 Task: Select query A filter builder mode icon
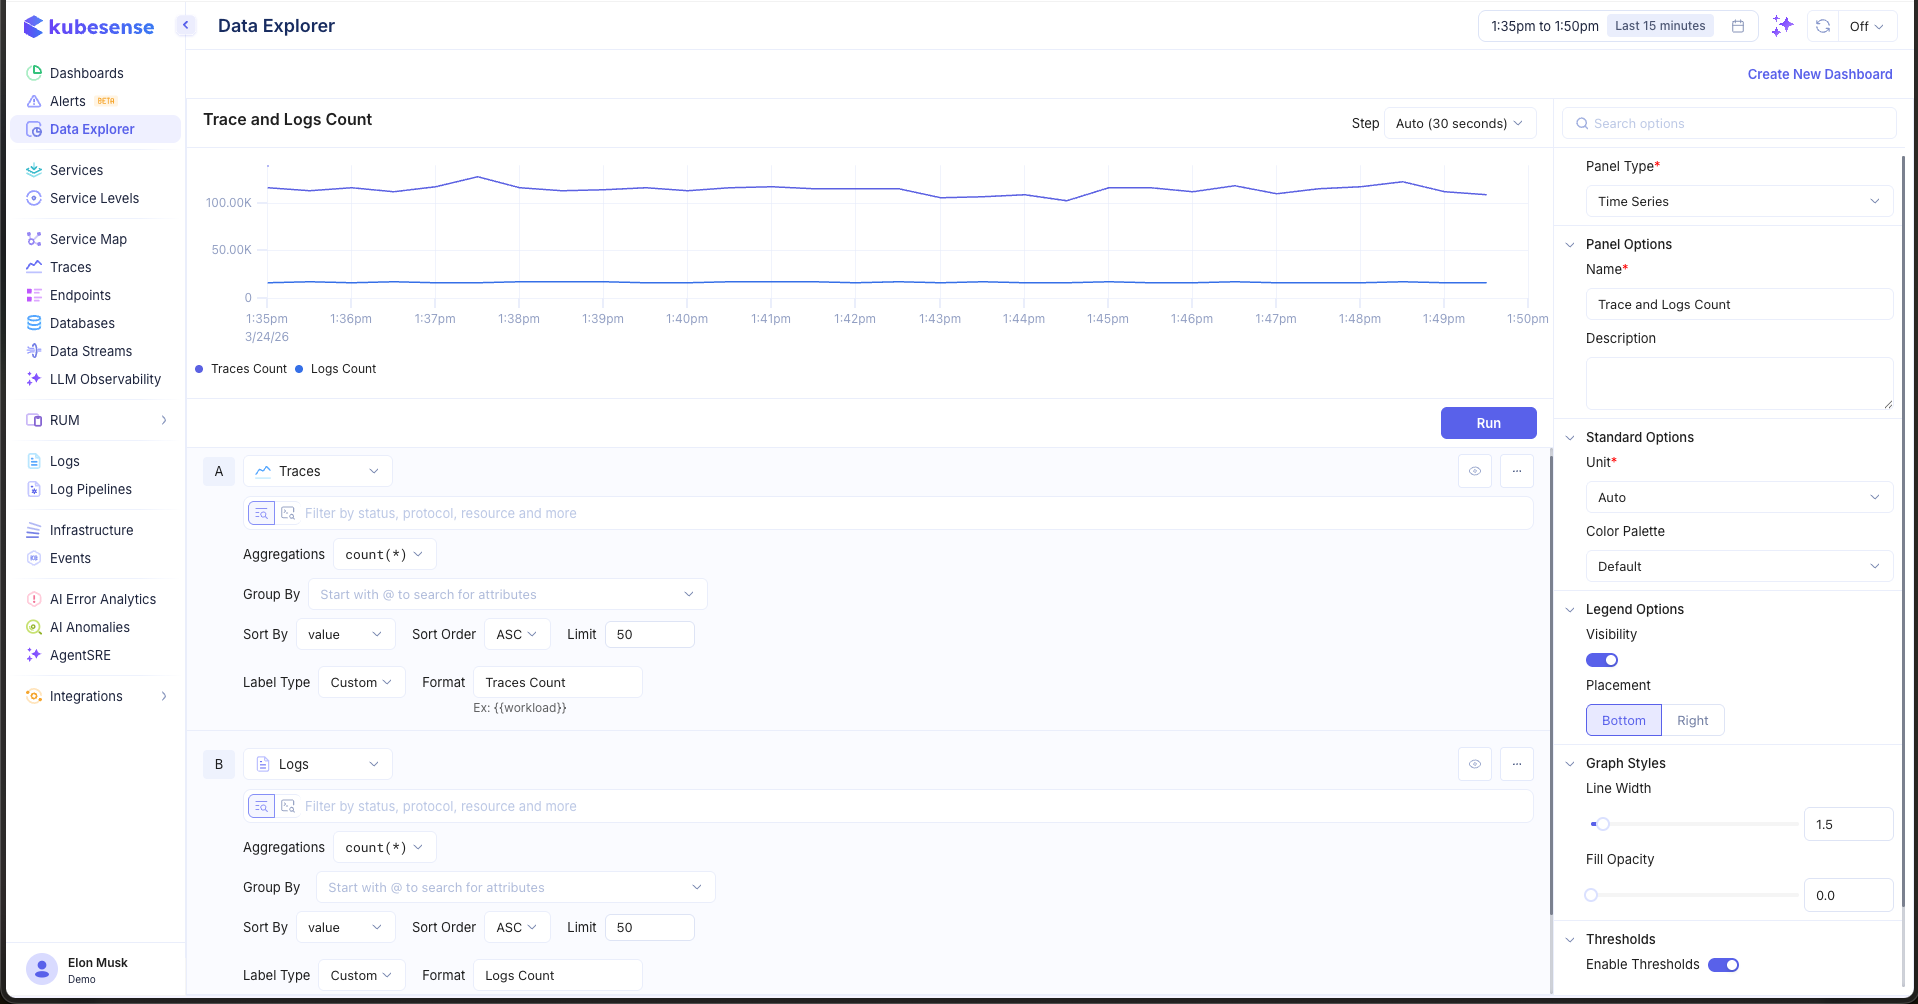261,513
